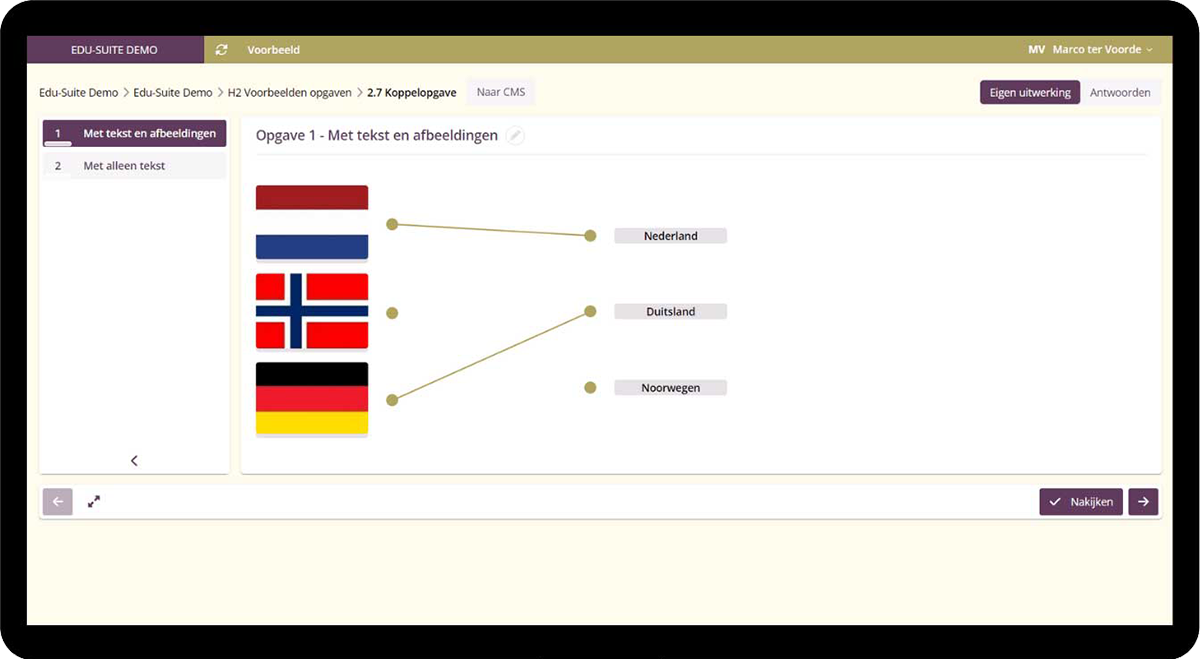Select the connector dot left of Noorwegen
This screenshot has height=659, width=1200.
[590, 388]
